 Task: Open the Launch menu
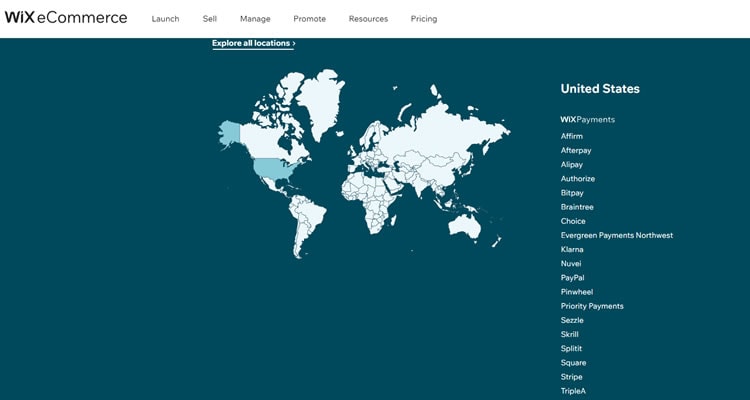click(x=165, y=19)
